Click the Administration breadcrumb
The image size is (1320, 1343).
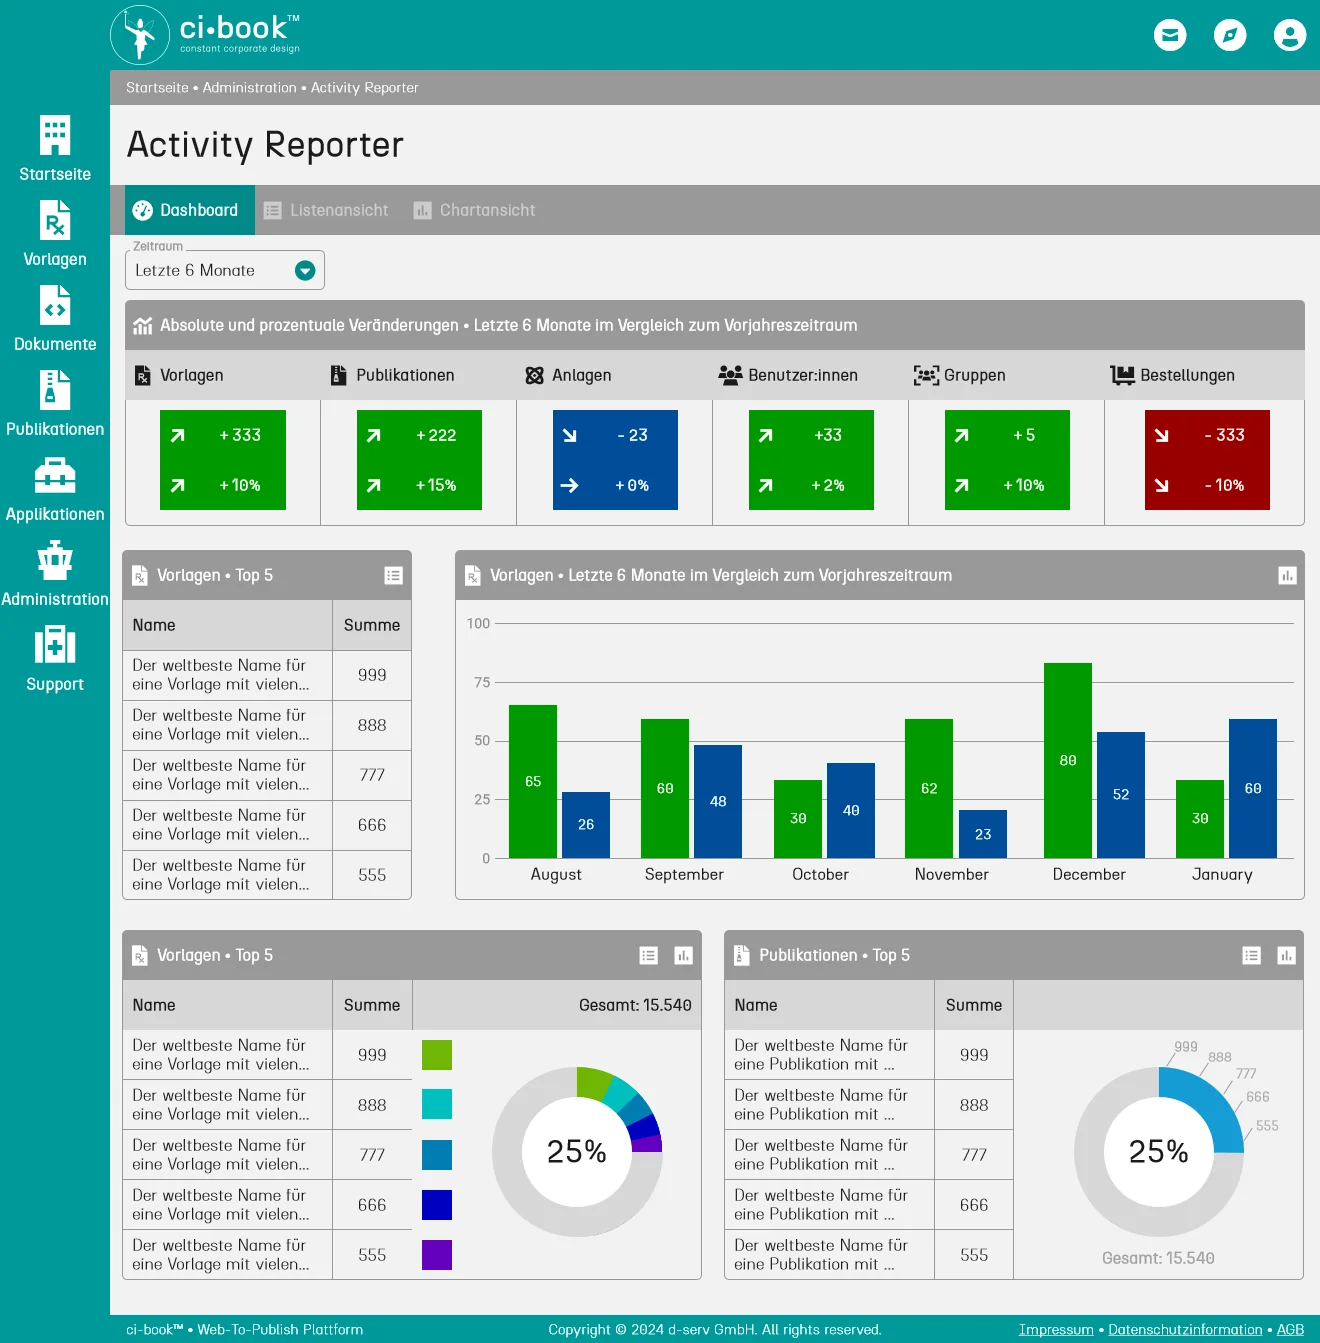click(249, 88)
